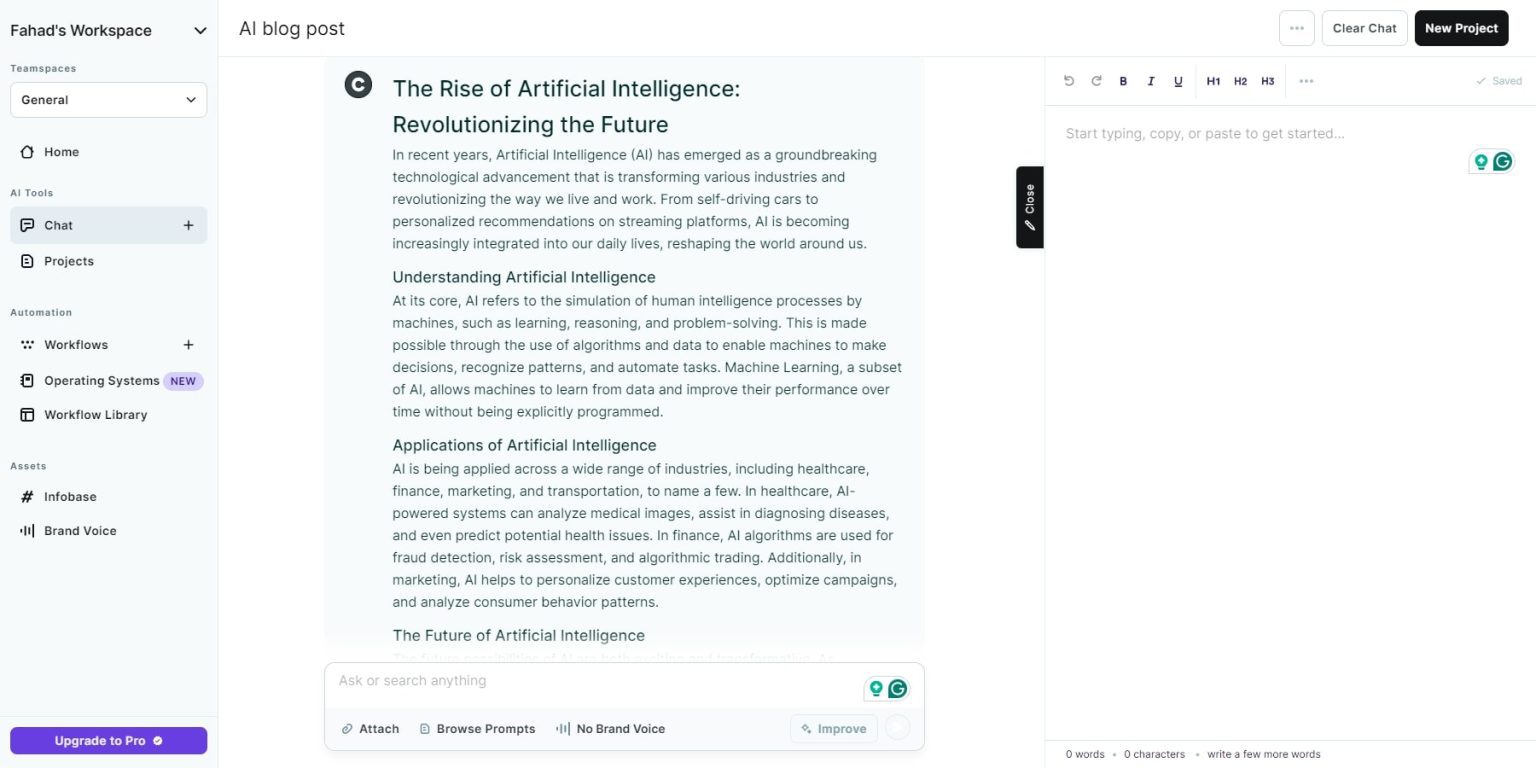Open the Infobase asset panel
The width and height of the screenshot is (1536, 768).
tap(70, 496)
